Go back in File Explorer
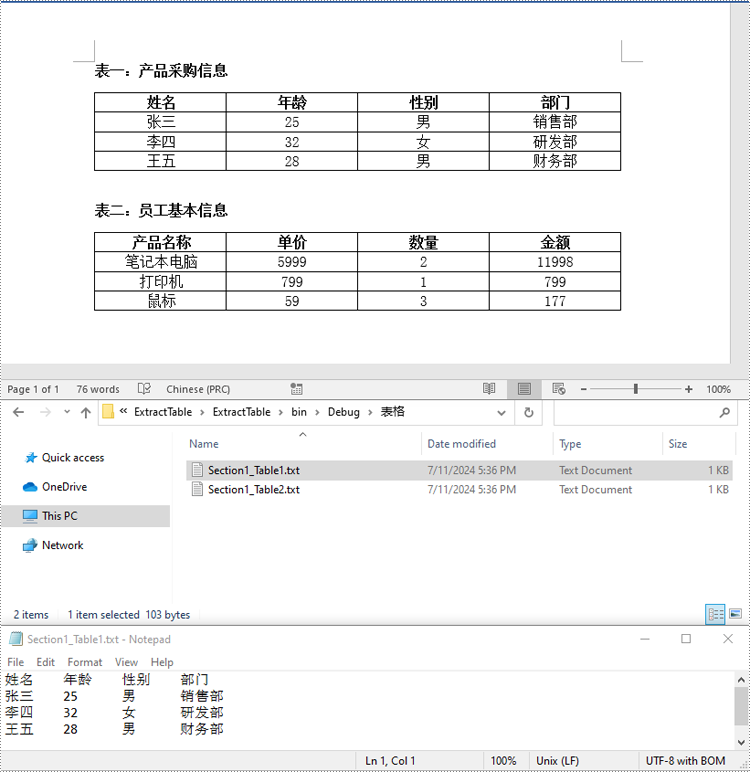Screen dimensions: 750x772 click(x=19, y=412)
